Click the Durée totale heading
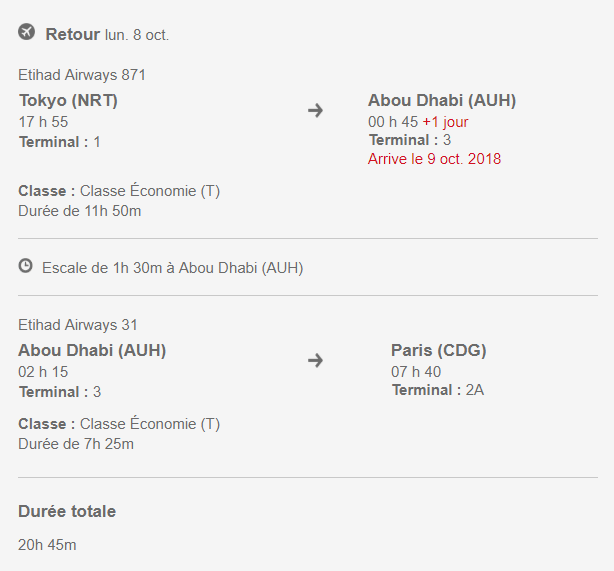 click(67, 511)
